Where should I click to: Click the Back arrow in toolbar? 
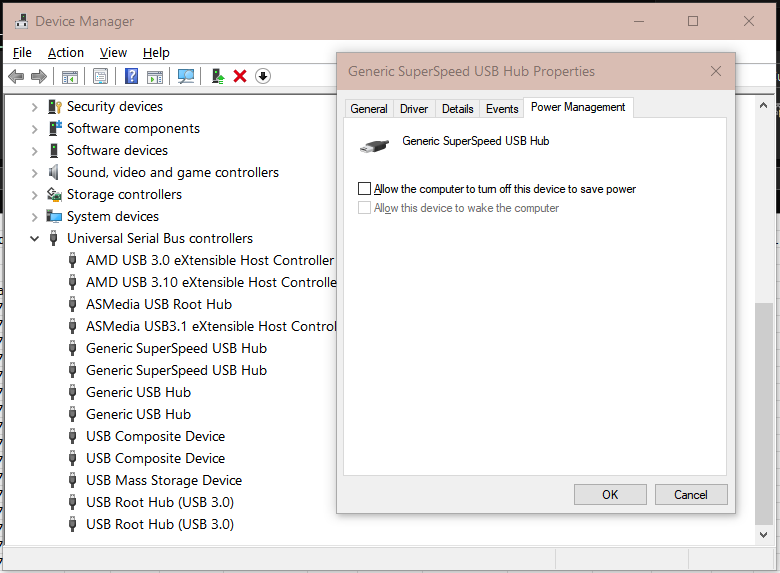tap(16, 76)
